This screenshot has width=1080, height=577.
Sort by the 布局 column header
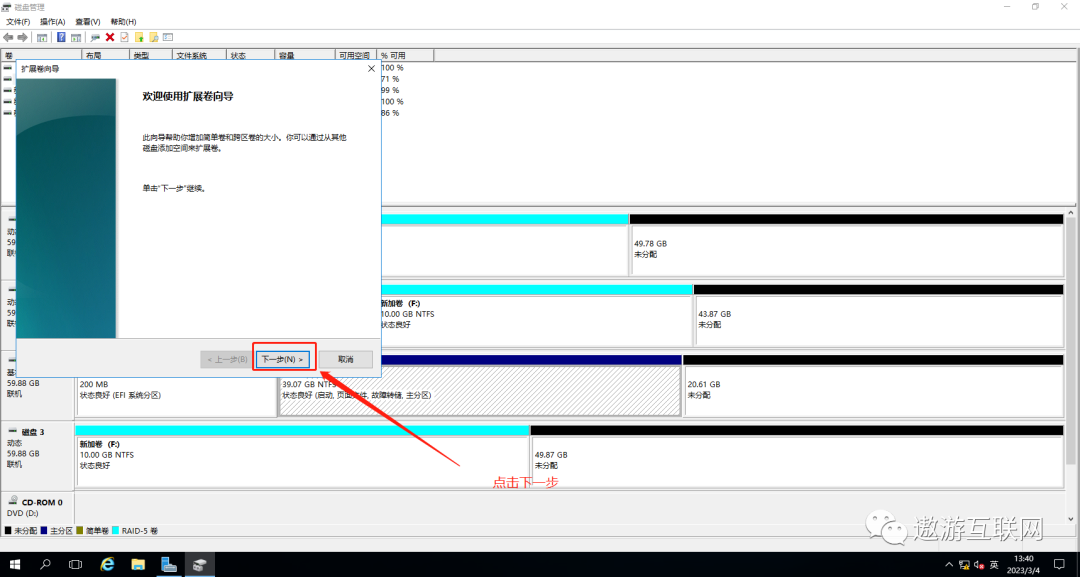tap(106, 56)
